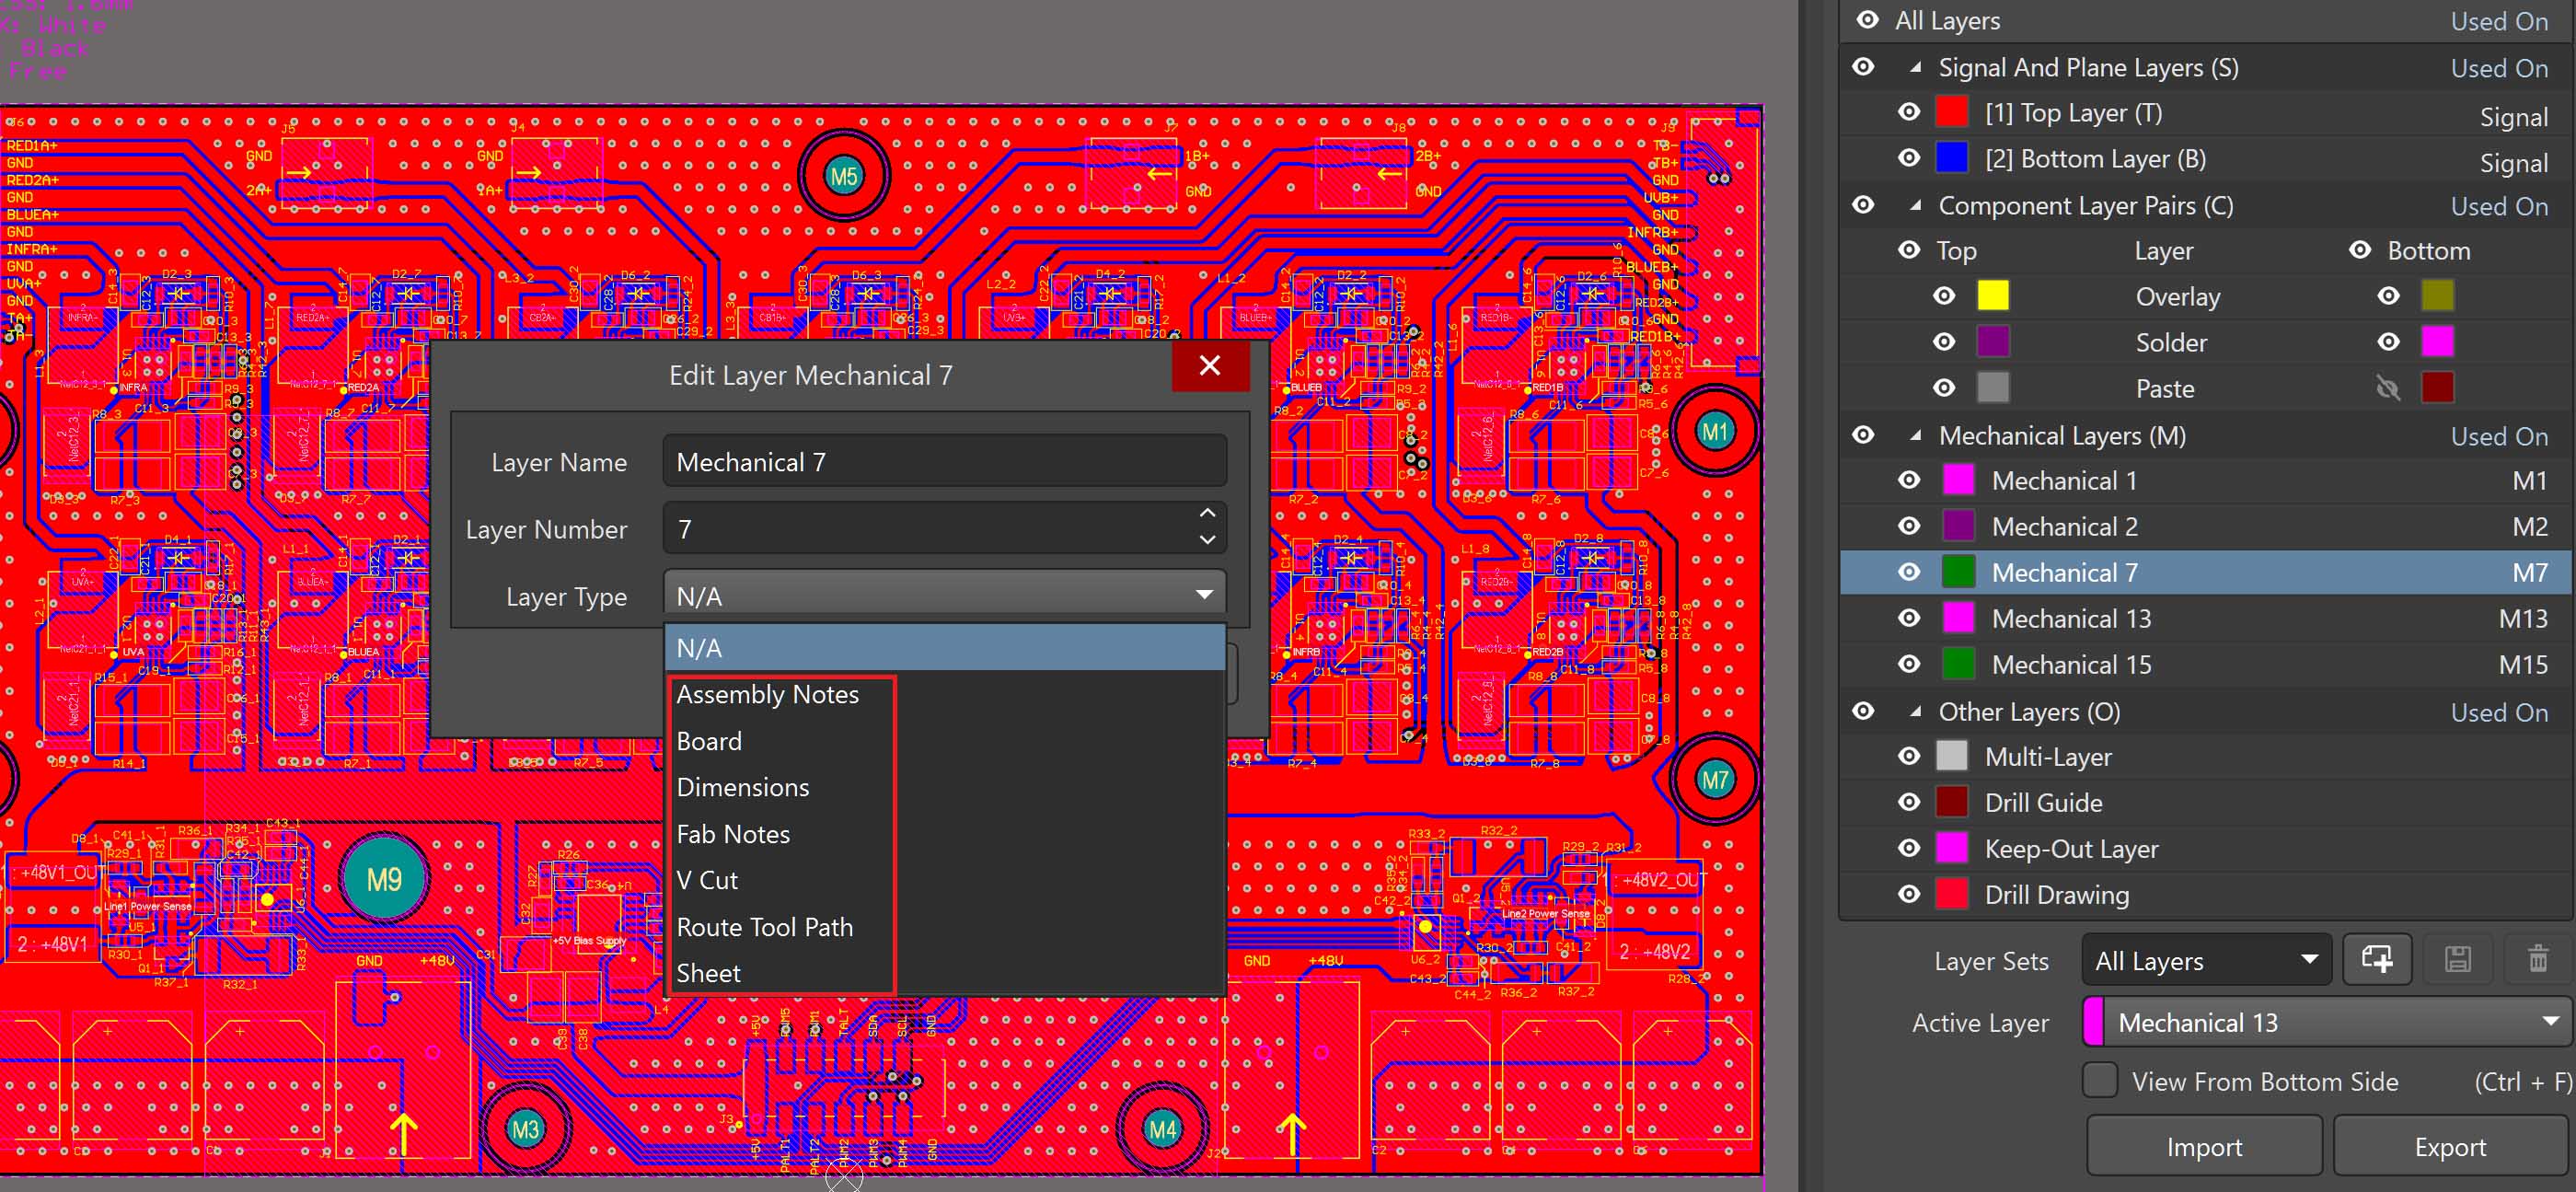Screen dimensions: 2576x1192
Task: Click the add new layer set icon
Action: click(2377, 959)
